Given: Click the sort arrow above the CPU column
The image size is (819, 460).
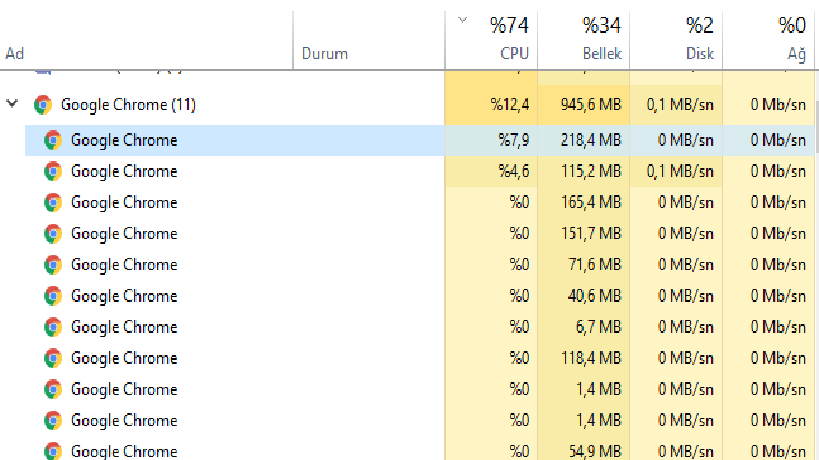Looking at the screenshot, I should coord(462,20).
